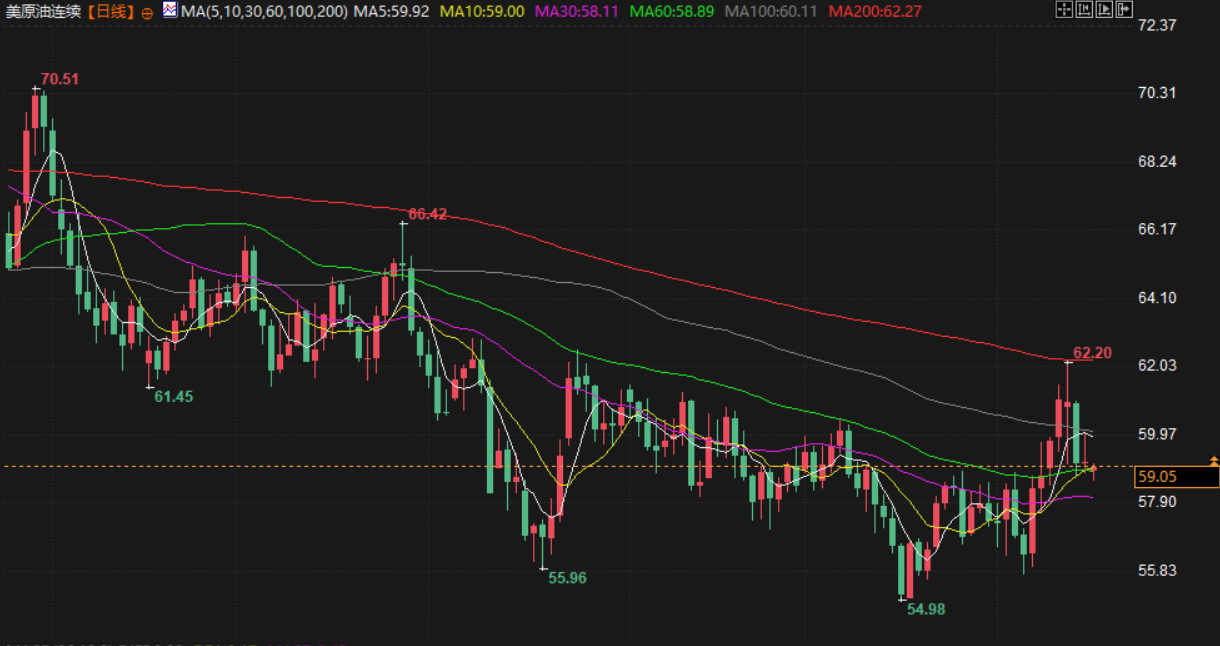The width and height of the screenshot is (1220, 646).
Task: Click the 59.97 axis price value
Action: (x=1156, y=434)
